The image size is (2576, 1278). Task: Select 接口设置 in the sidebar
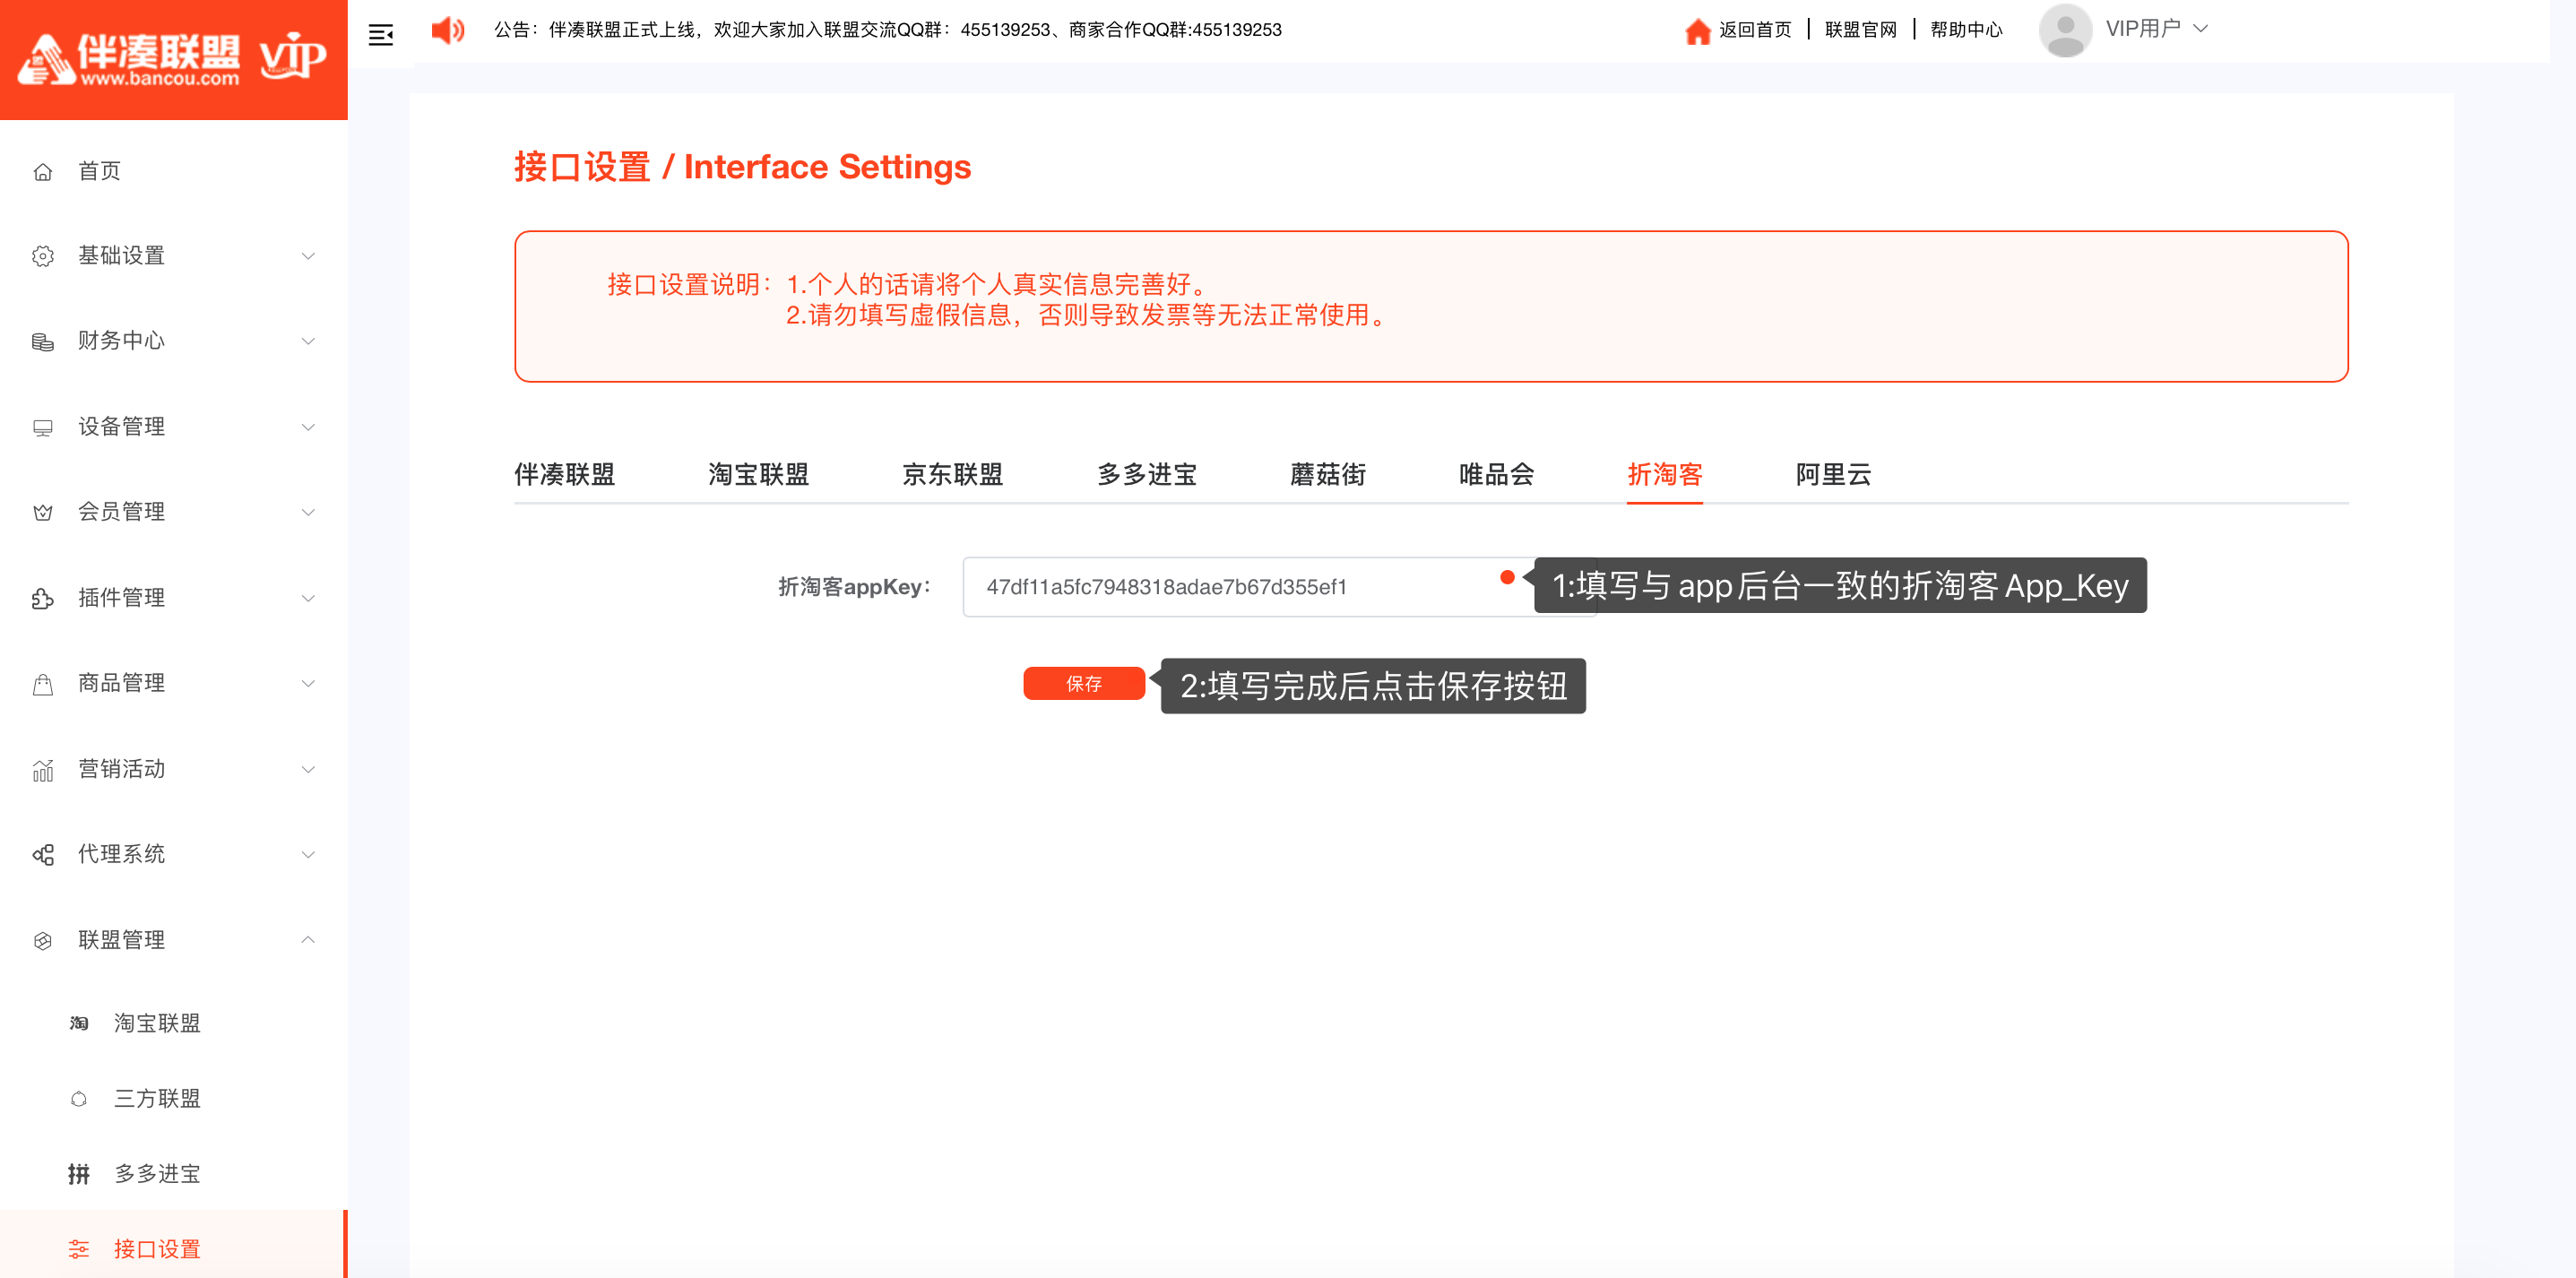coord(157,1249)
